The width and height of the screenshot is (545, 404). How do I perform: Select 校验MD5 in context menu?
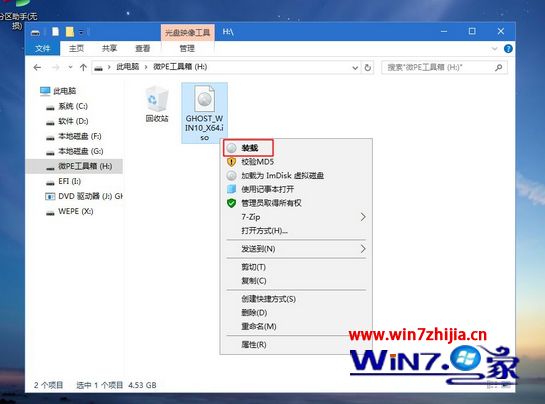[296, 162]
